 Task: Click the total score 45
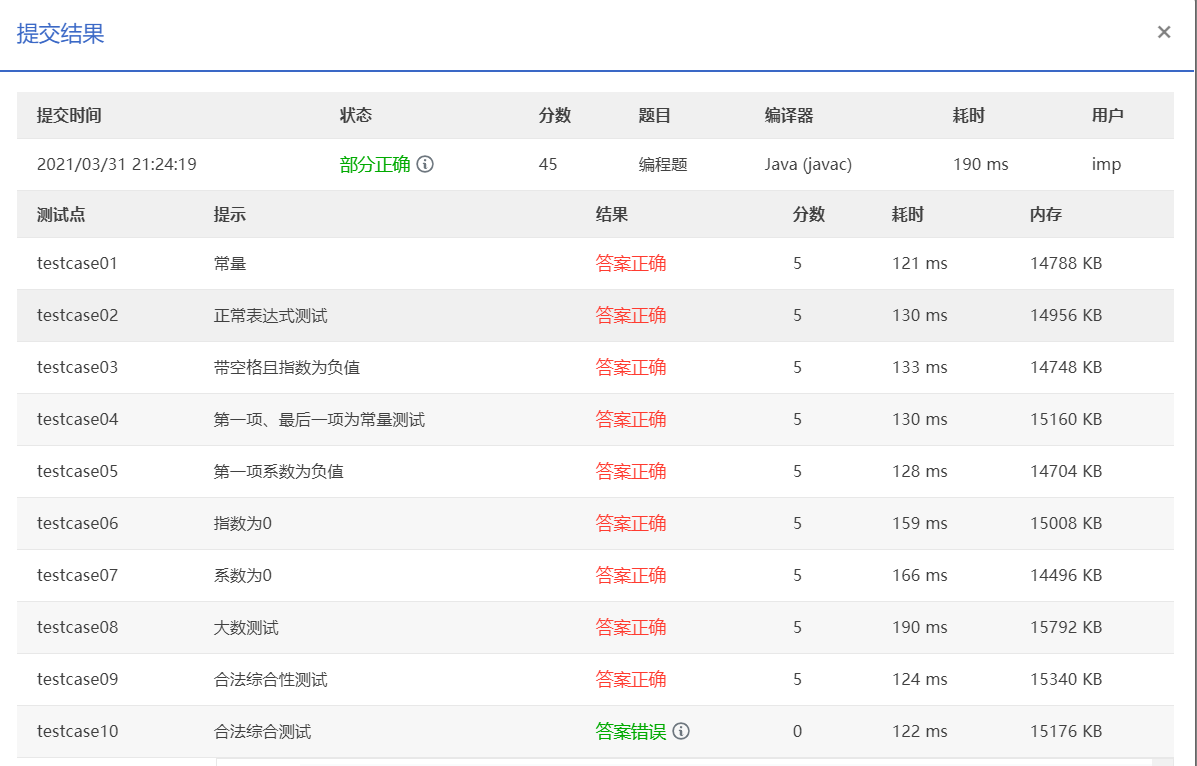tap(547, 164)
